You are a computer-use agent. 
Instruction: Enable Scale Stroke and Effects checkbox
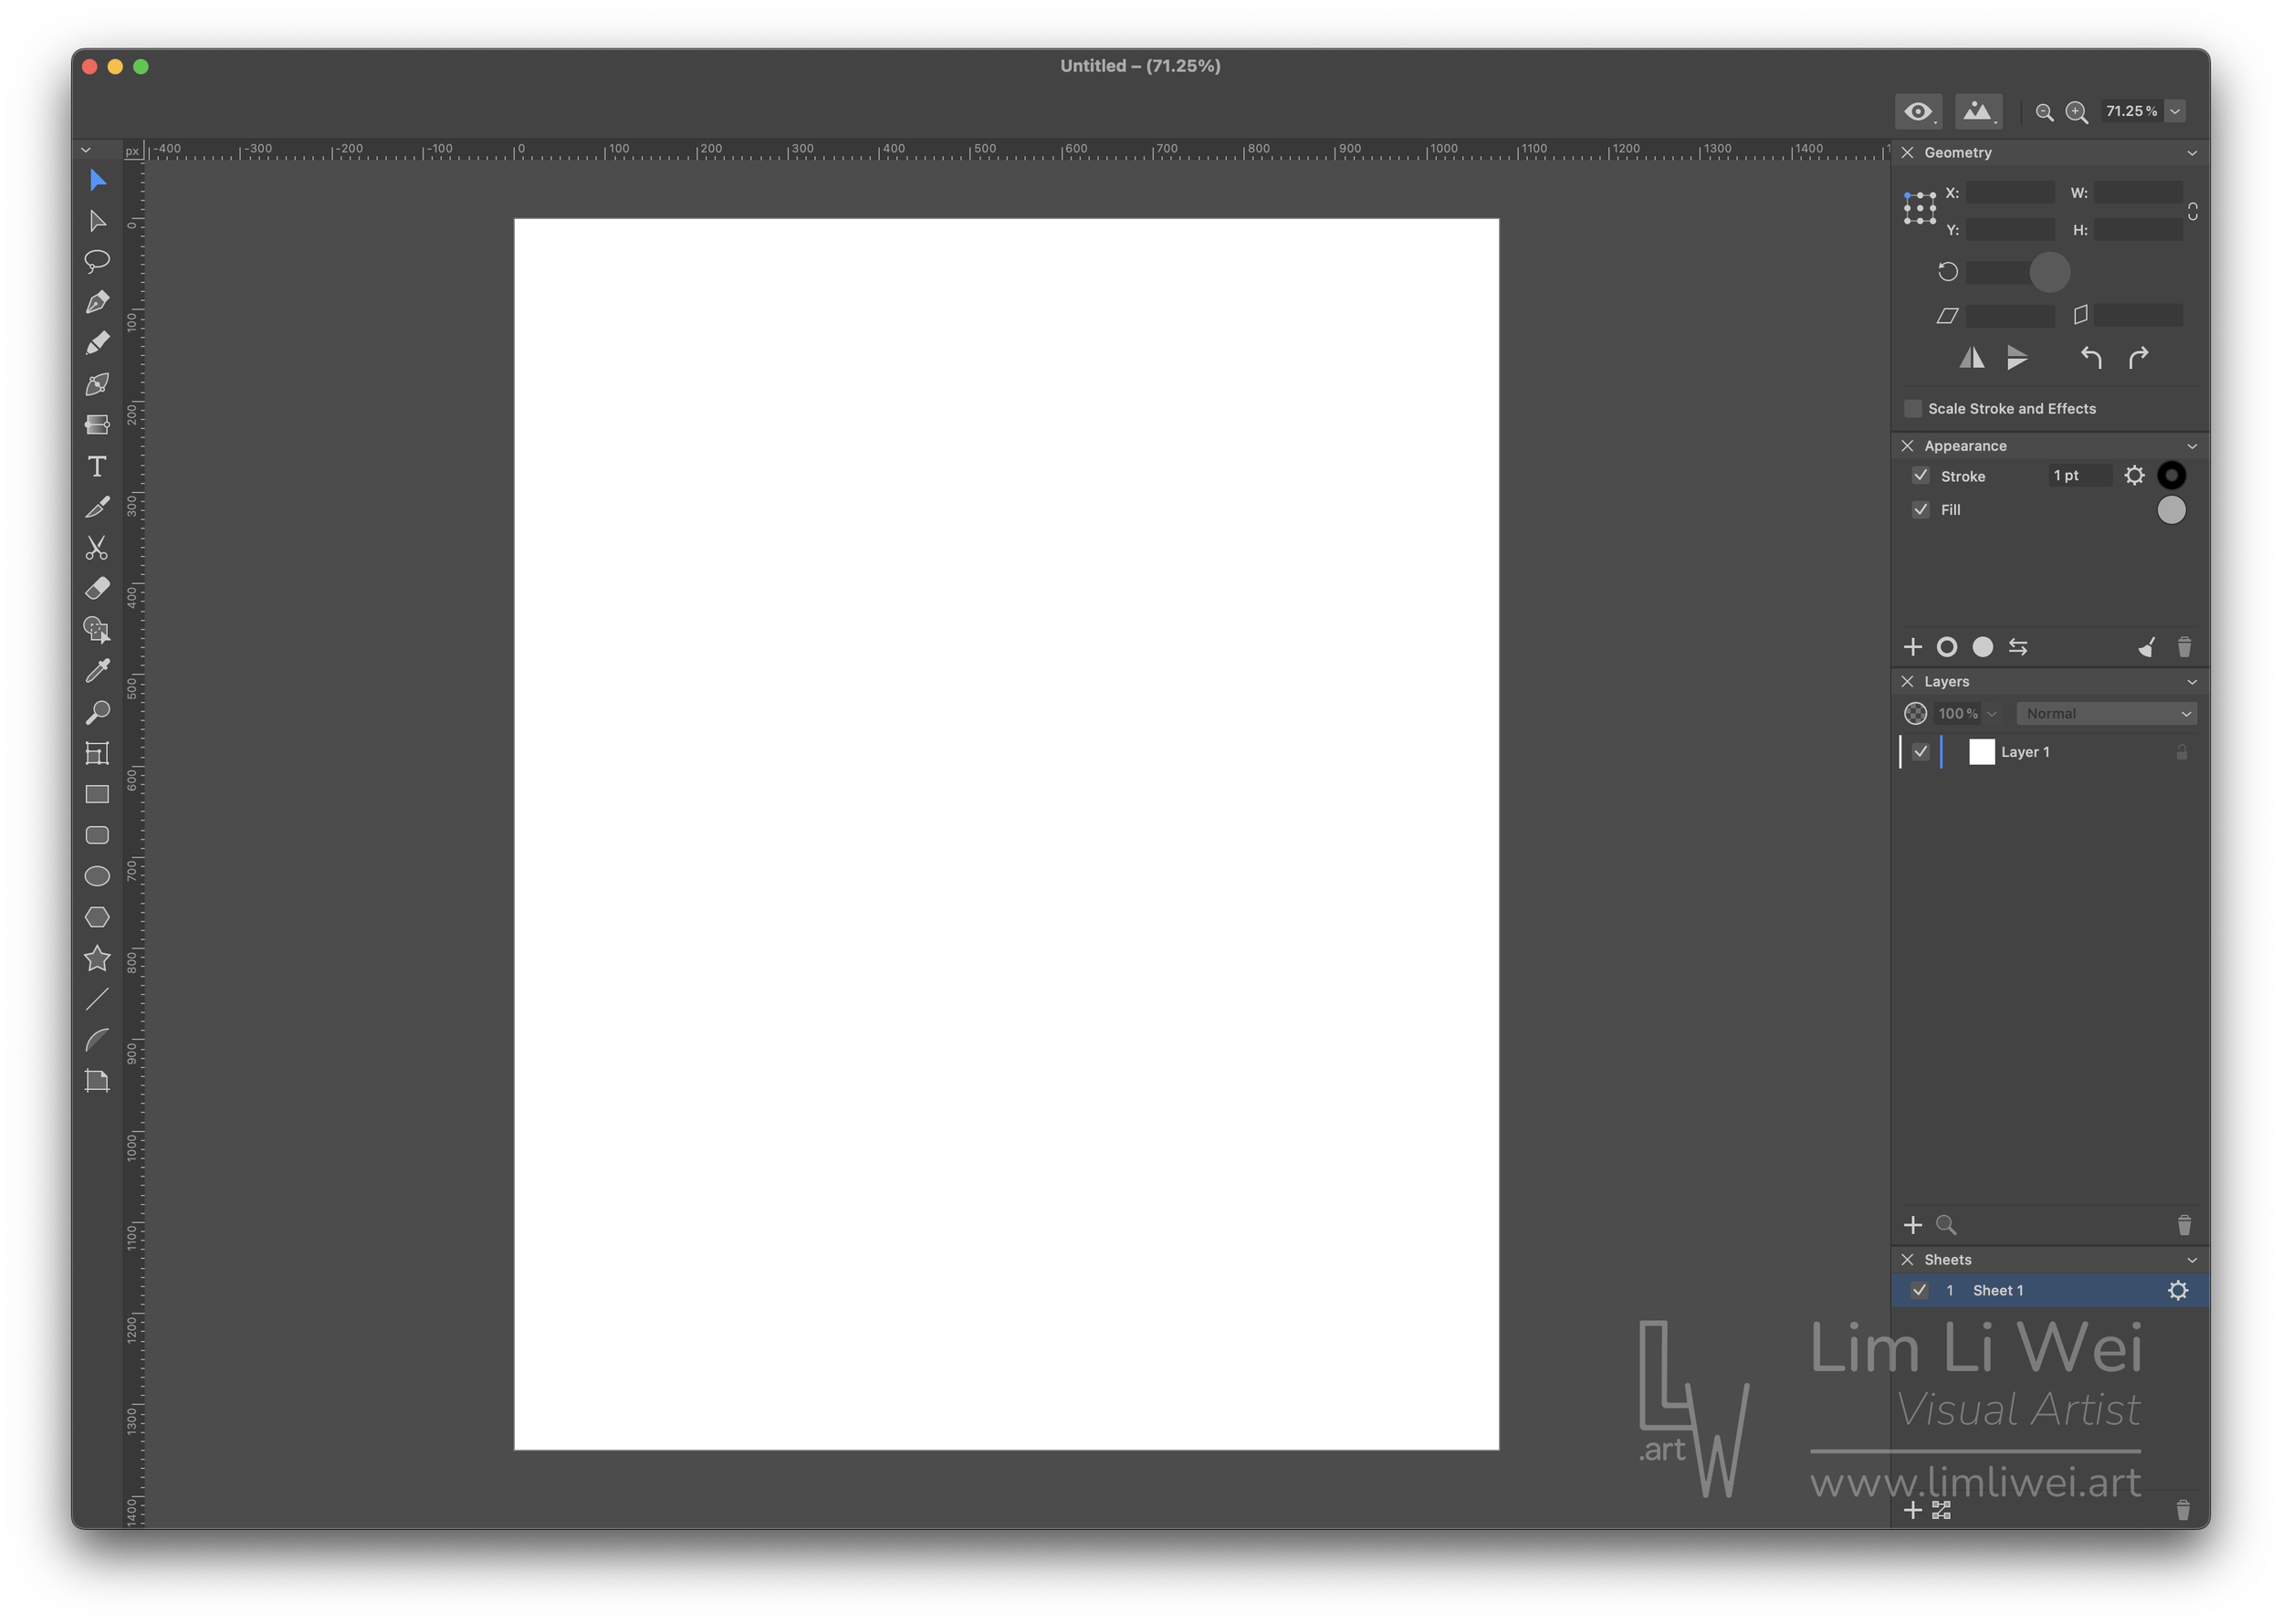coord(1913,408)
